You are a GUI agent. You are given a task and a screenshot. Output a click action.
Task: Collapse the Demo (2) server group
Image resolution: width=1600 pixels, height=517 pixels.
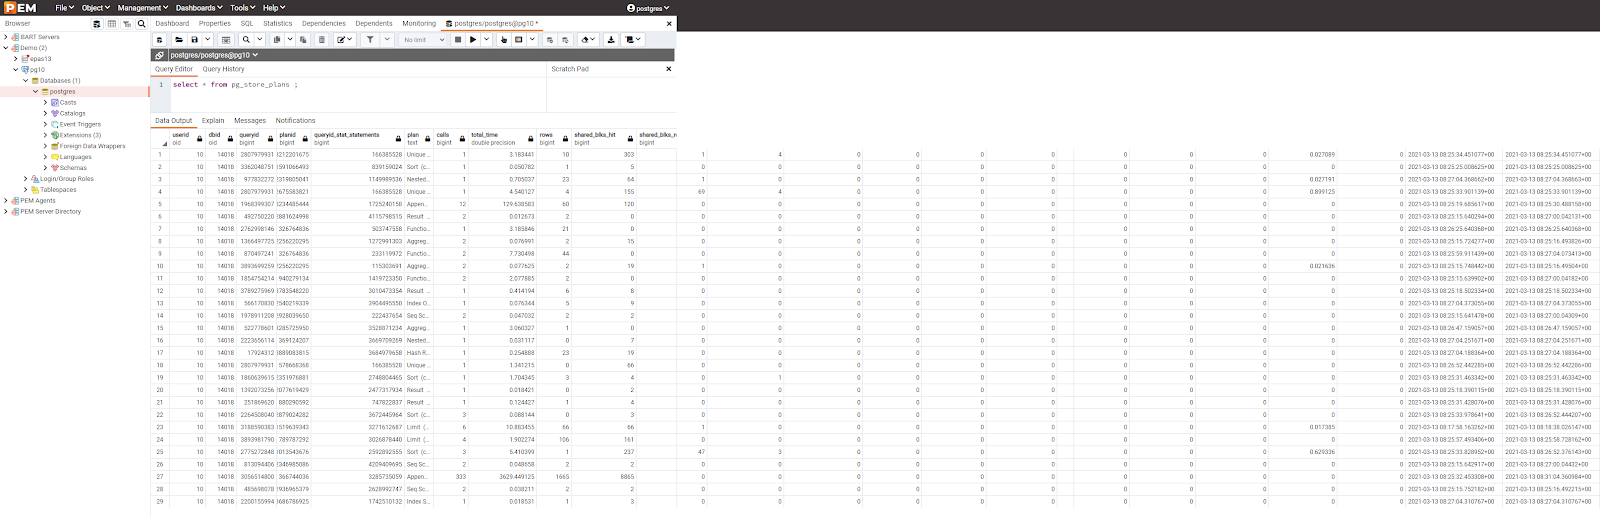click(6, 48)
